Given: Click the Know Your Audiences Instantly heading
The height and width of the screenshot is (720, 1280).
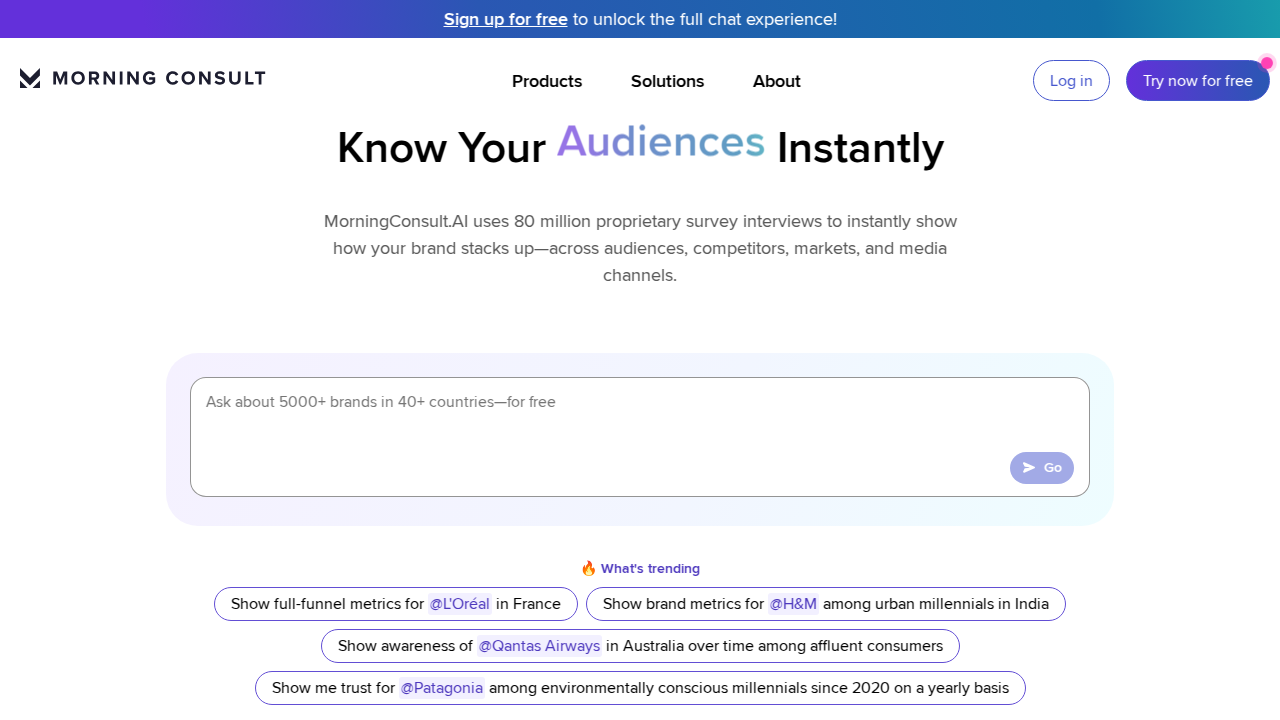Looking at the screenshot, I should [x=640, y=146].
